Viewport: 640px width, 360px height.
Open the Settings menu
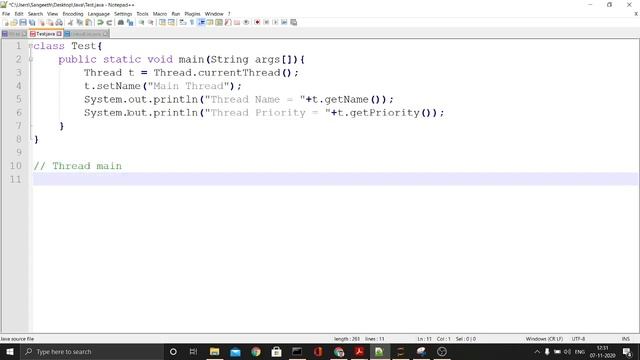click(x=123, y=14)
